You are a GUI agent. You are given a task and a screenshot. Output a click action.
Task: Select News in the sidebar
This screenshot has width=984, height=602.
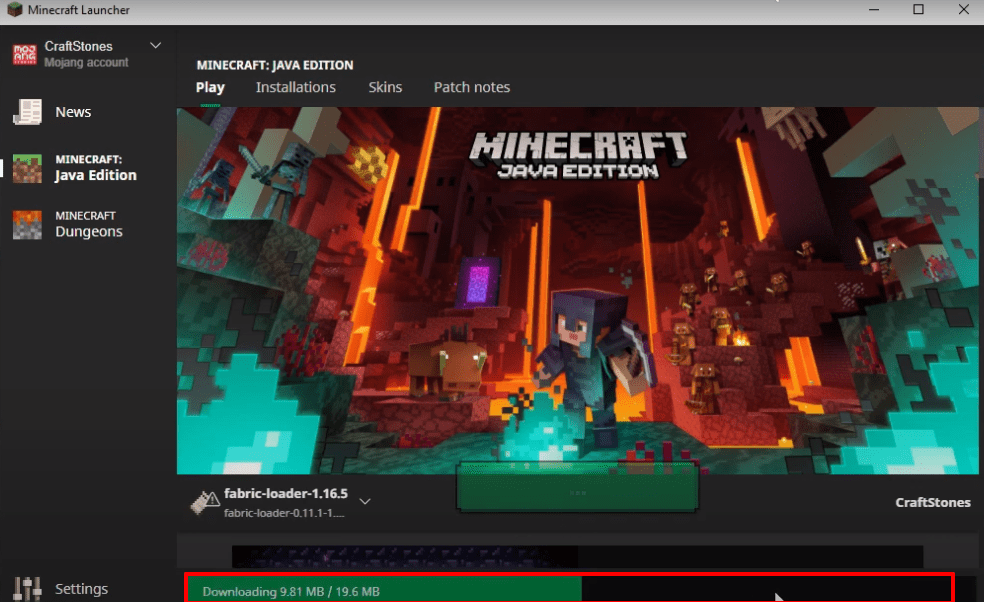[x=73, y=112]
